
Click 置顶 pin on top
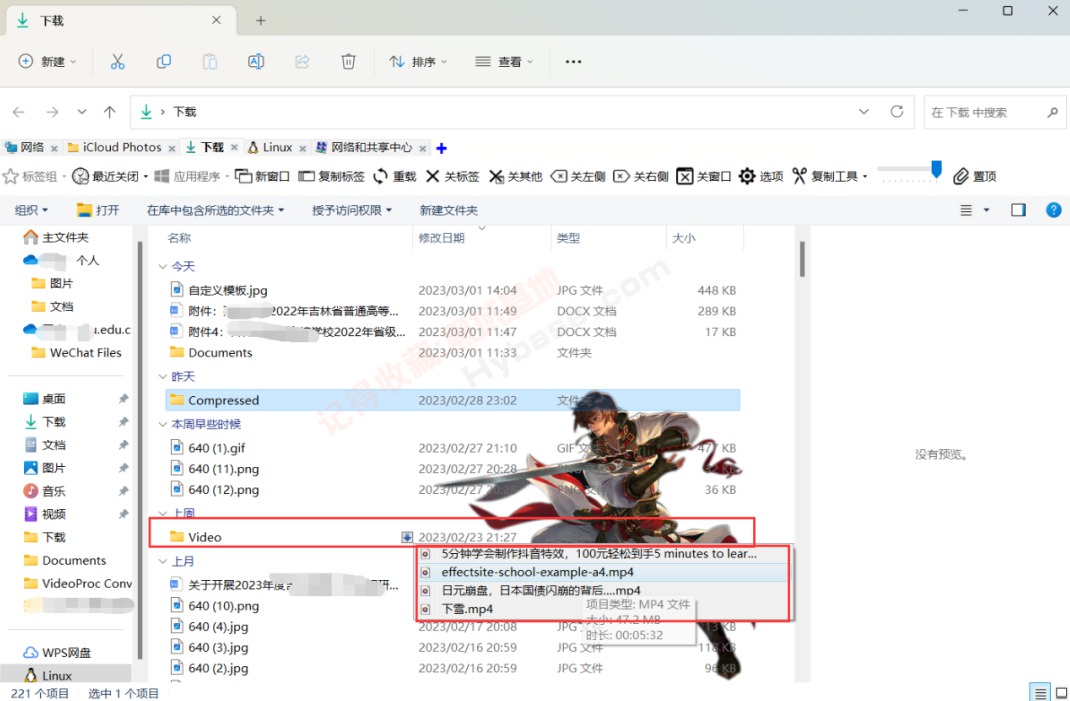[x=974, y=176]
